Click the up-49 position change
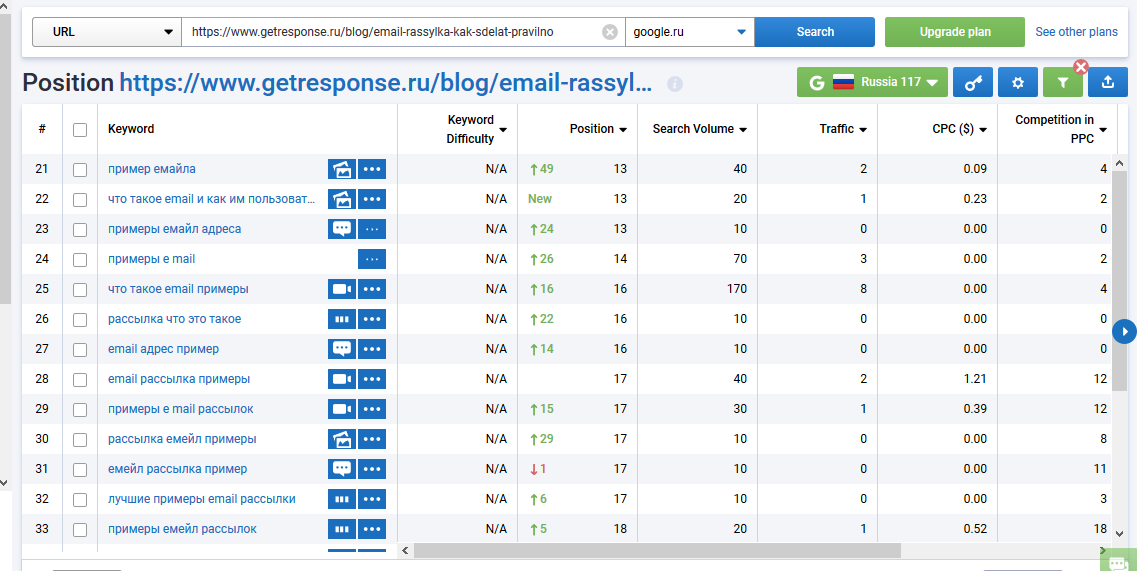This screenshot has width=1137, height=571. coord(542,169)
